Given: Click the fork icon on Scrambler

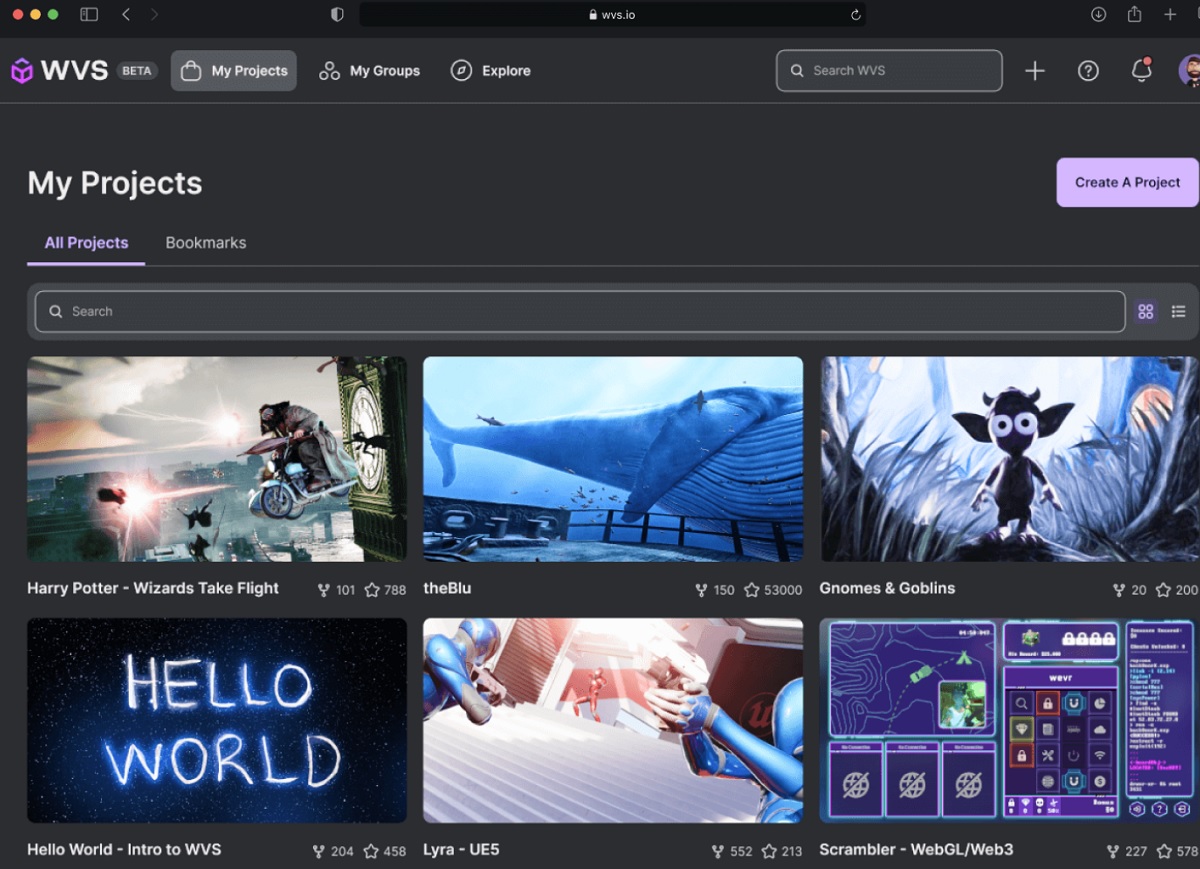Looking at the screenshot, I should 1113,851.
